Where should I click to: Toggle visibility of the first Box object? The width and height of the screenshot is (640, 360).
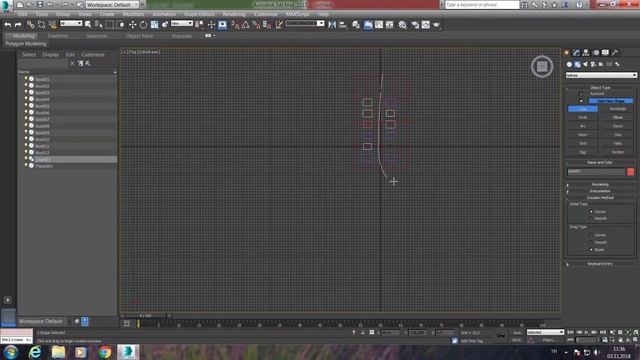(26, 79)
